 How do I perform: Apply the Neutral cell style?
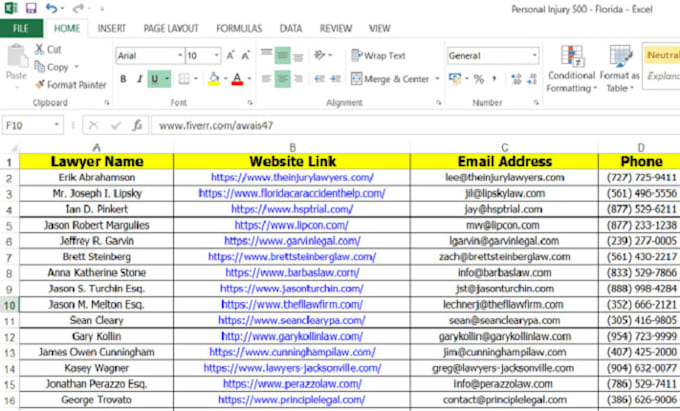662,55
